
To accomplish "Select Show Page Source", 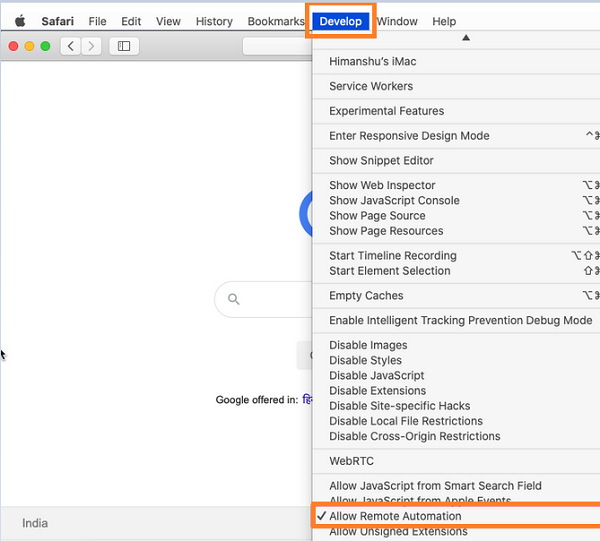I will [x=457, y=216].
